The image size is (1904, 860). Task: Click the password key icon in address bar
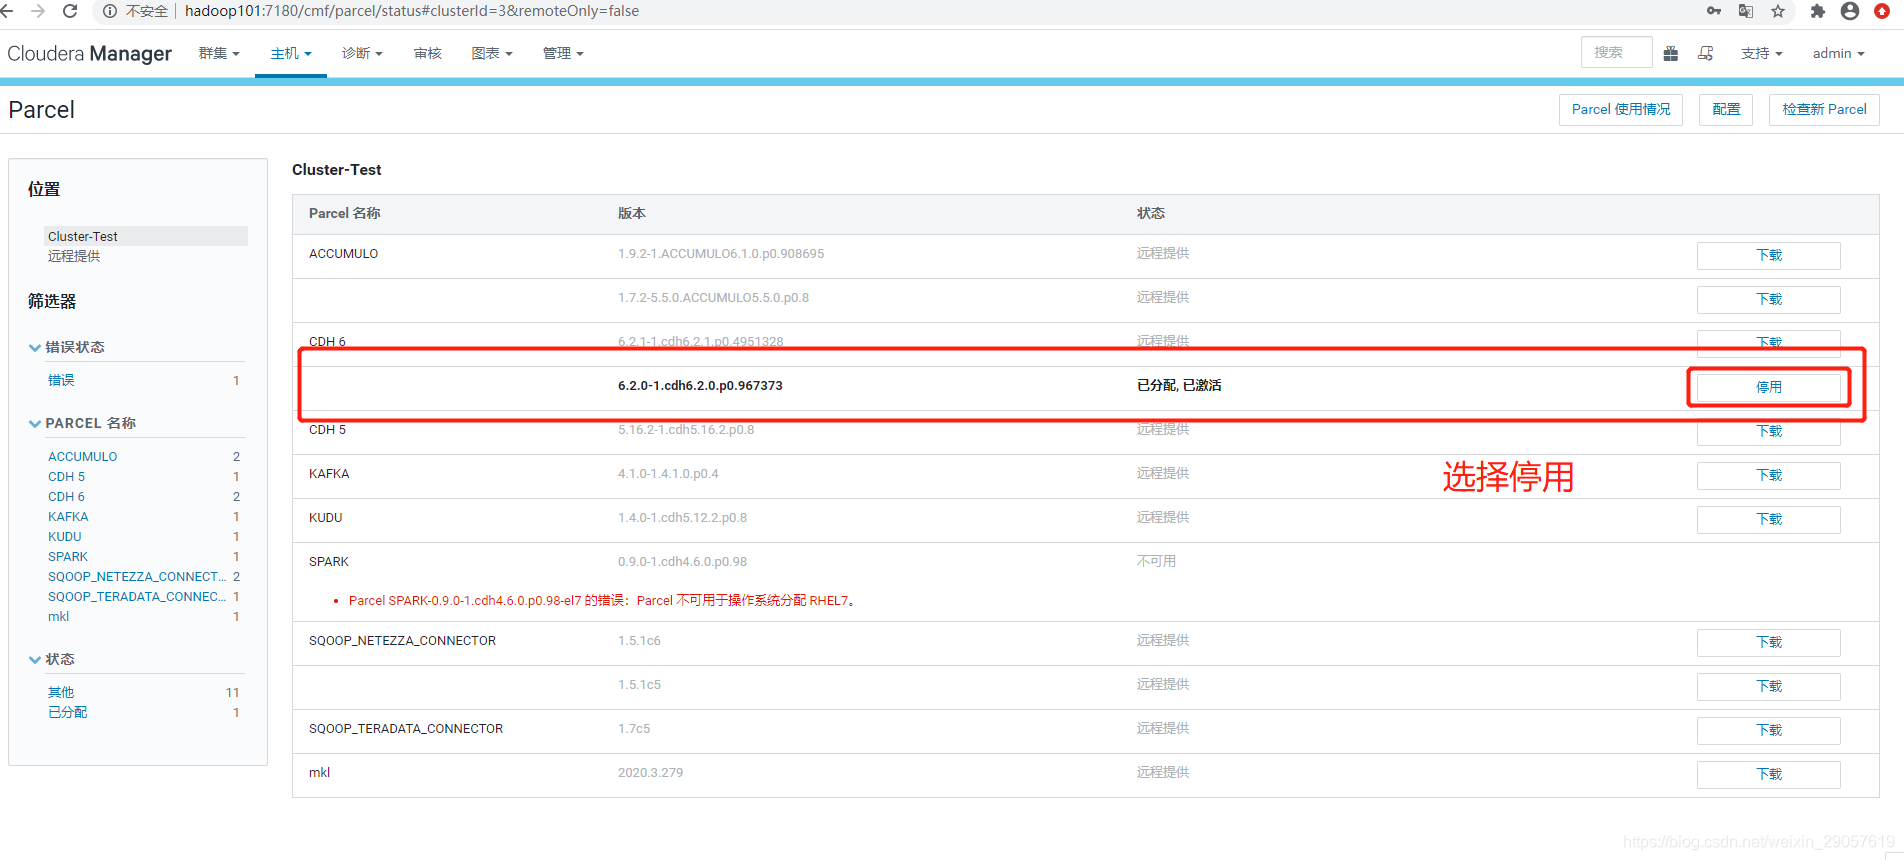[1714, 11]
